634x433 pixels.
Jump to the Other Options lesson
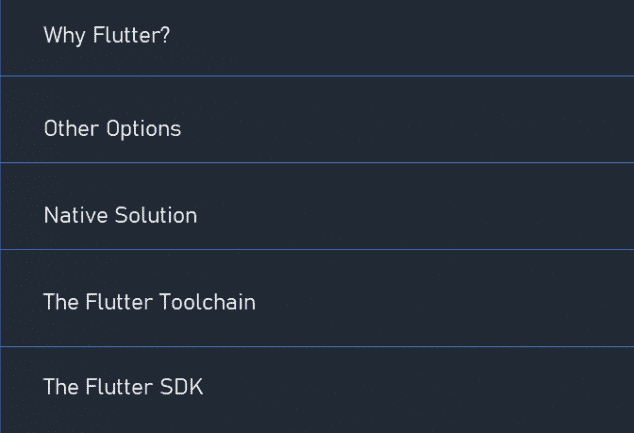click(x=317, y=119)
